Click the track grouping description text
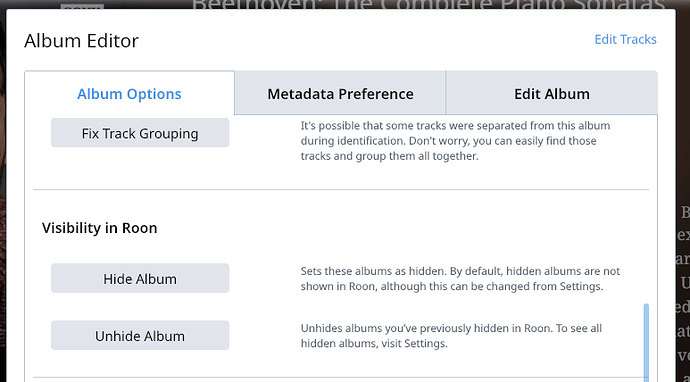This screenshot has width=690, height=382. pos(455,141)
